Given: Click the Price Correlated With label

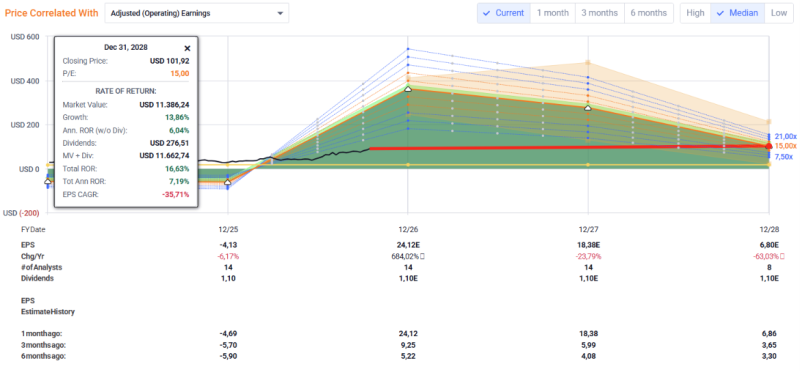Looking at the screenshot, I should (x=52, y=13).
